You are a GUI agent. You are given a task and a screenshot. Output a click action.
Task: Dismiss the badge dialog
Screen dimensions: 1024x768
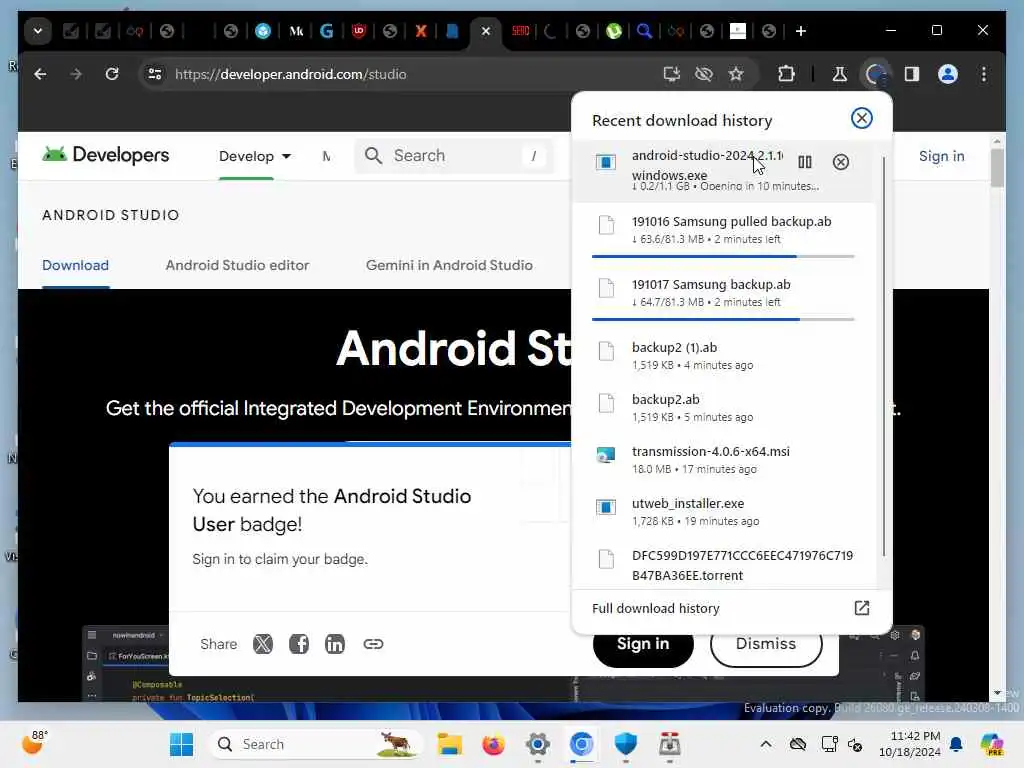coord(765,645)
